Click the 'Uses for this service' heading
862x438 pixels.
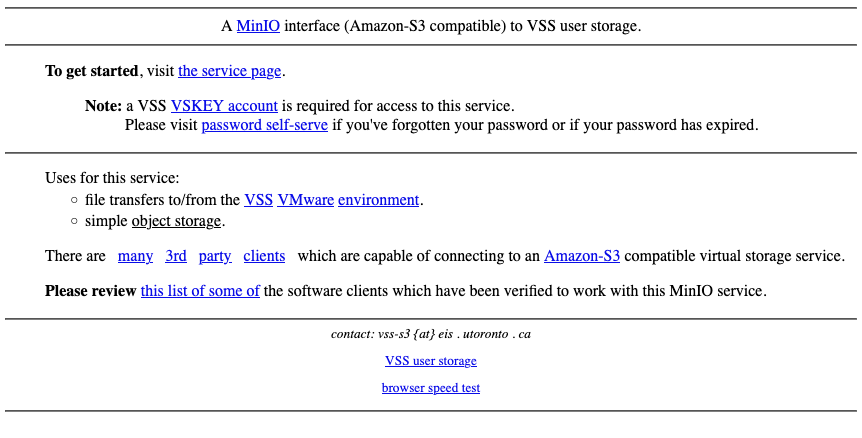point(112,178)
